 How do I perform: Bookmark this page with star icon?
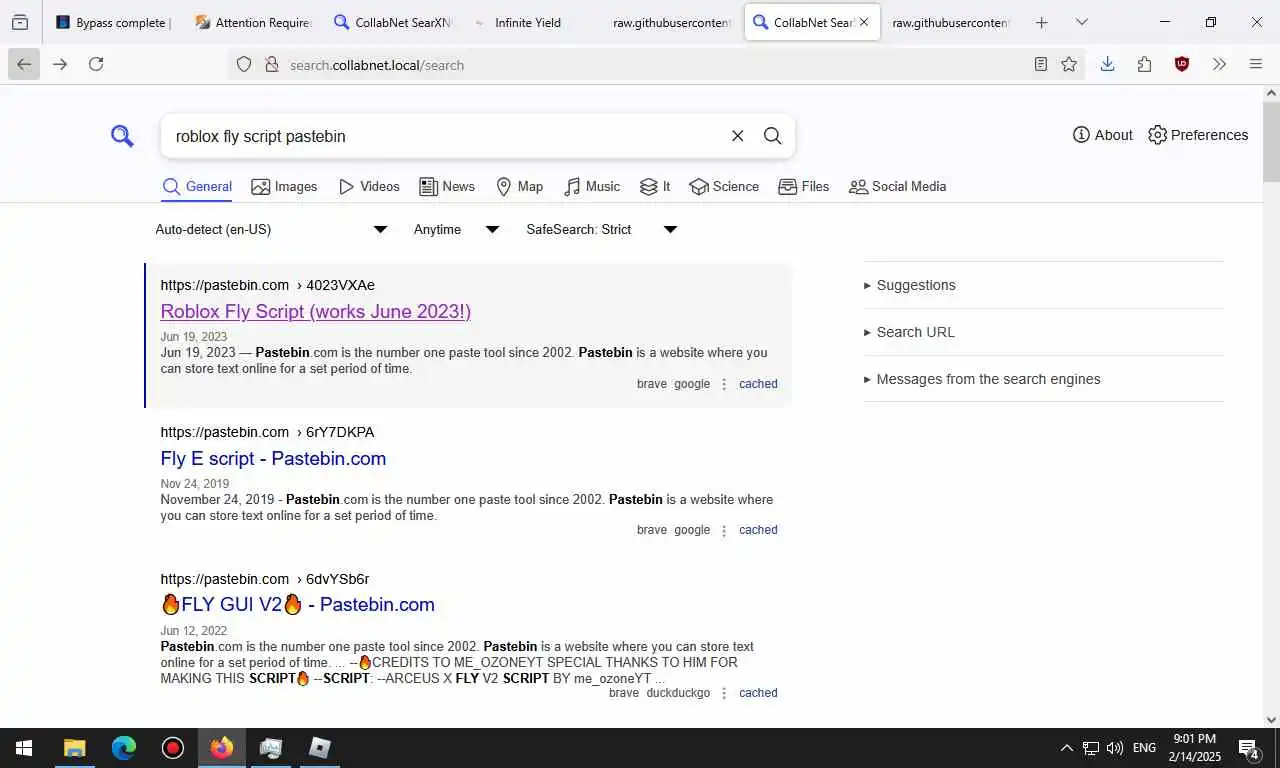tap(1069, 64)
